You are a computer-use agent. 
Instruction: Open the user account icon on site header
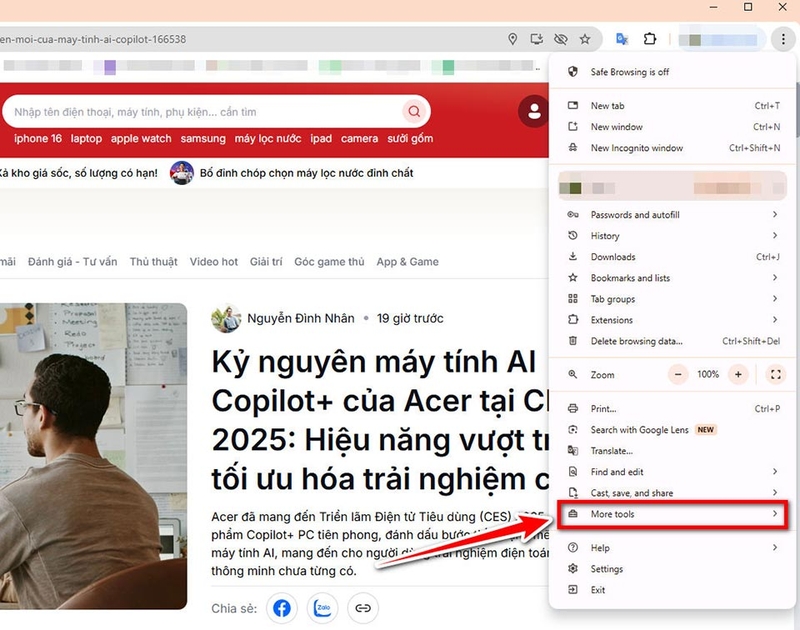[534, 111]
